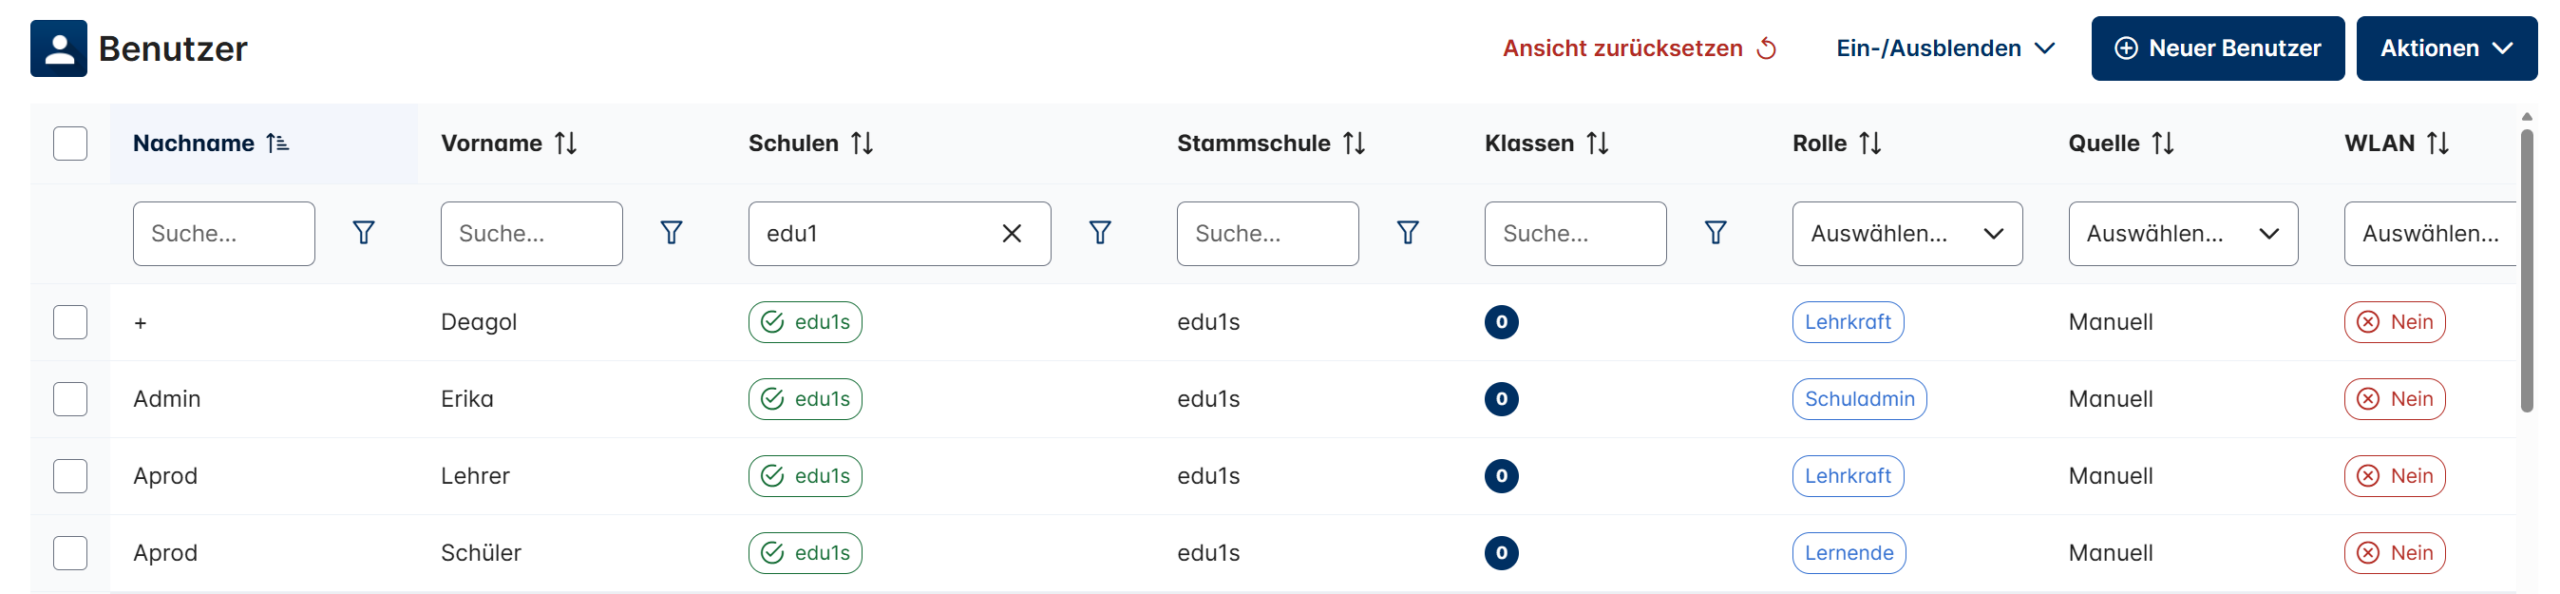Screen dimensions: 2560x594
Task: Click the Klassen column filter icon
Action: (x=1715, y=233)
